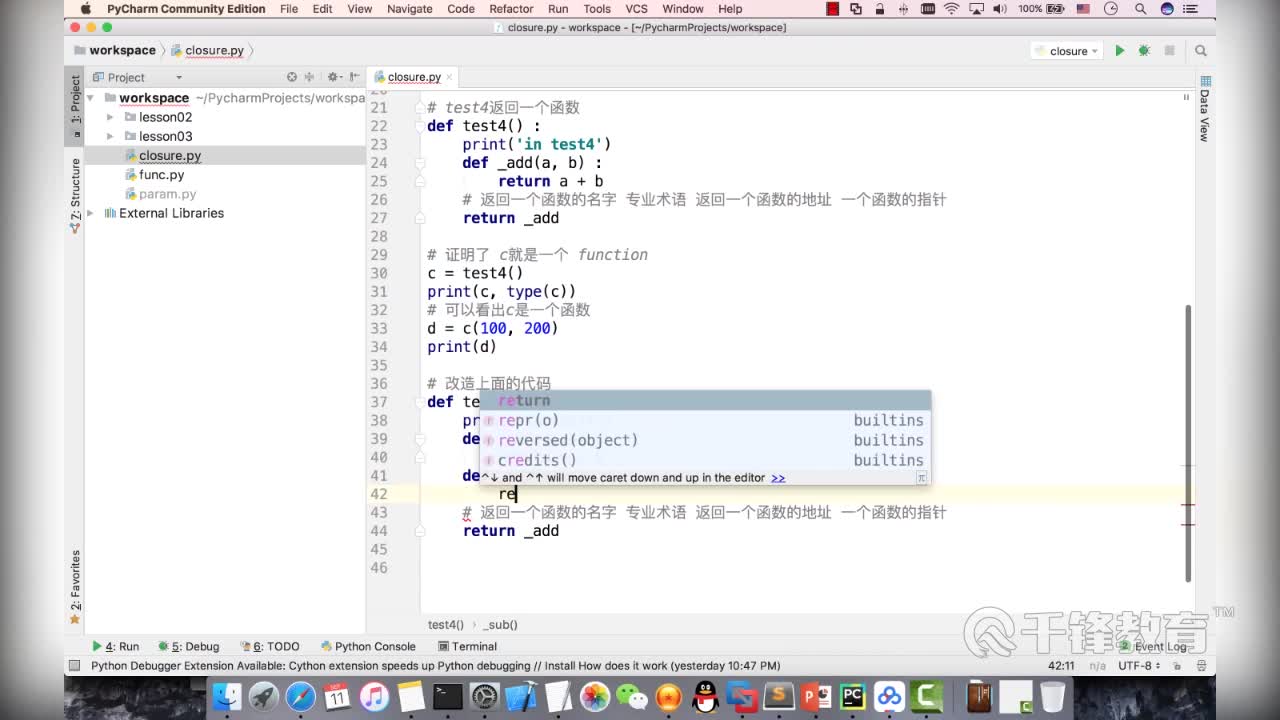The image size is (1280, 720).
Task: Open Project panel settings gear
Action: (x=333, y=77)
